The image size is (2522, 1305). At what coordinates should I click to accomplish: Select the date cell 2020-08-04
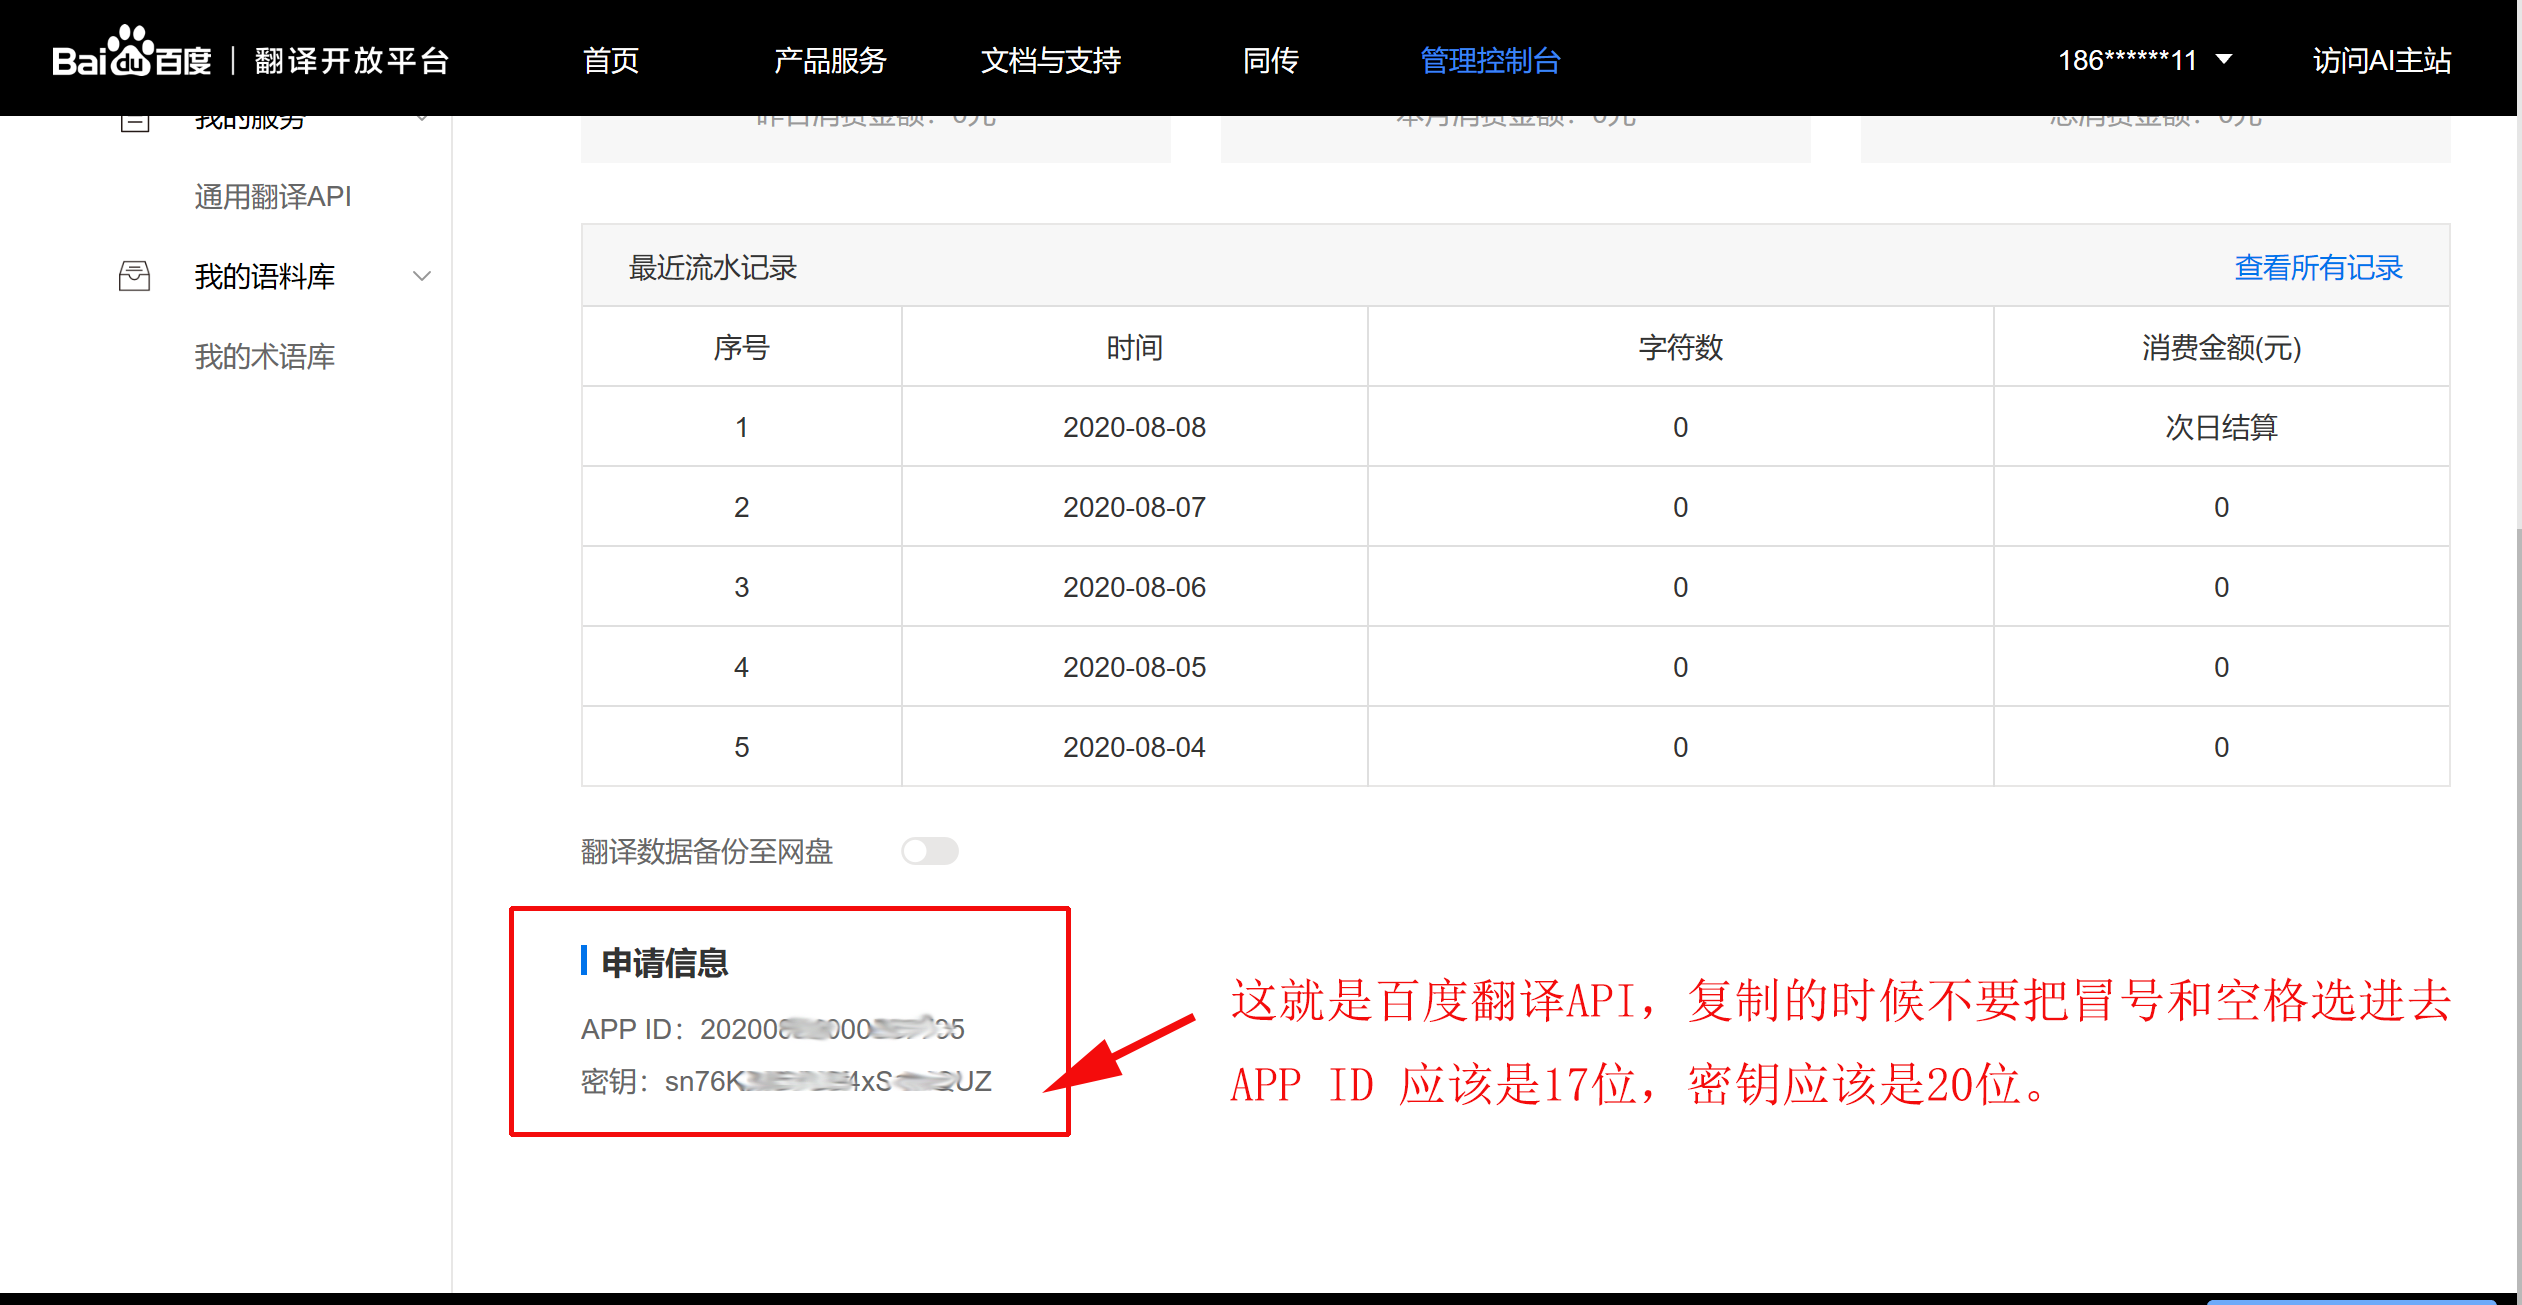coord(1134,747)
